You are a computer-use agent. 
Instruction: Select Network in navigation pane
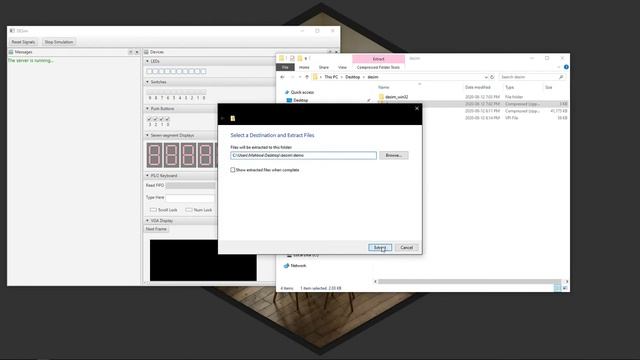pyautogui.click(x=298, y=266)
